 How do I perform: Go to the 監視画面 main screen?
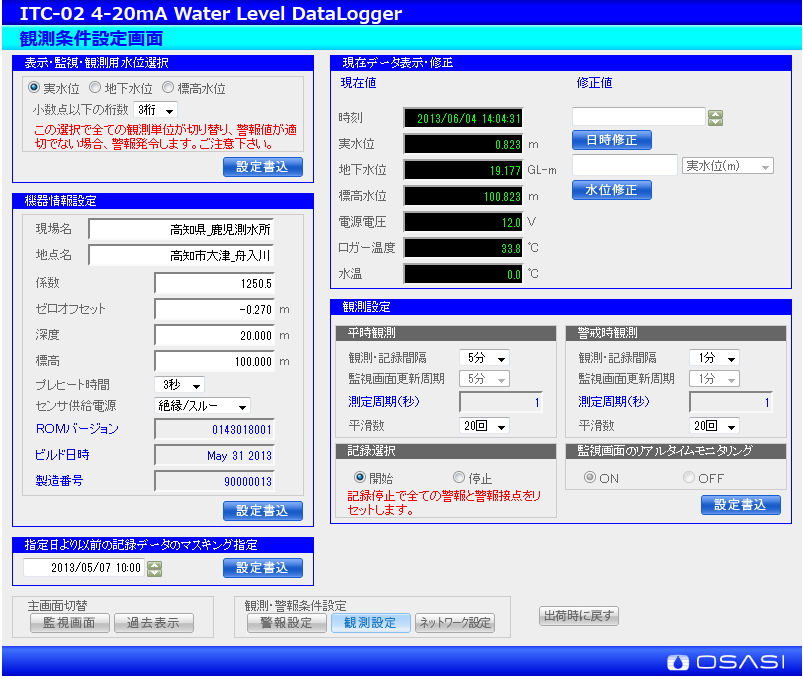pos(69,623)
